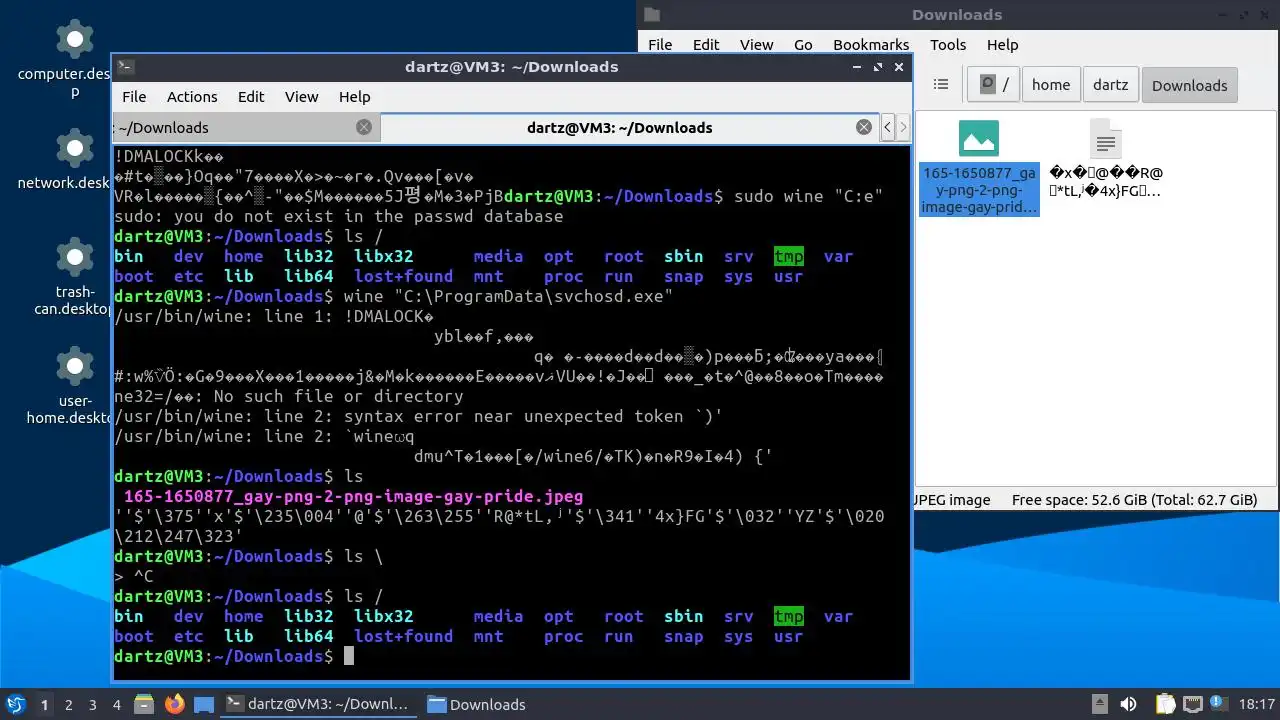Screen dimensions: 1280x720
Task: Click the terminal window title bar icon
Action: point(125,67)
